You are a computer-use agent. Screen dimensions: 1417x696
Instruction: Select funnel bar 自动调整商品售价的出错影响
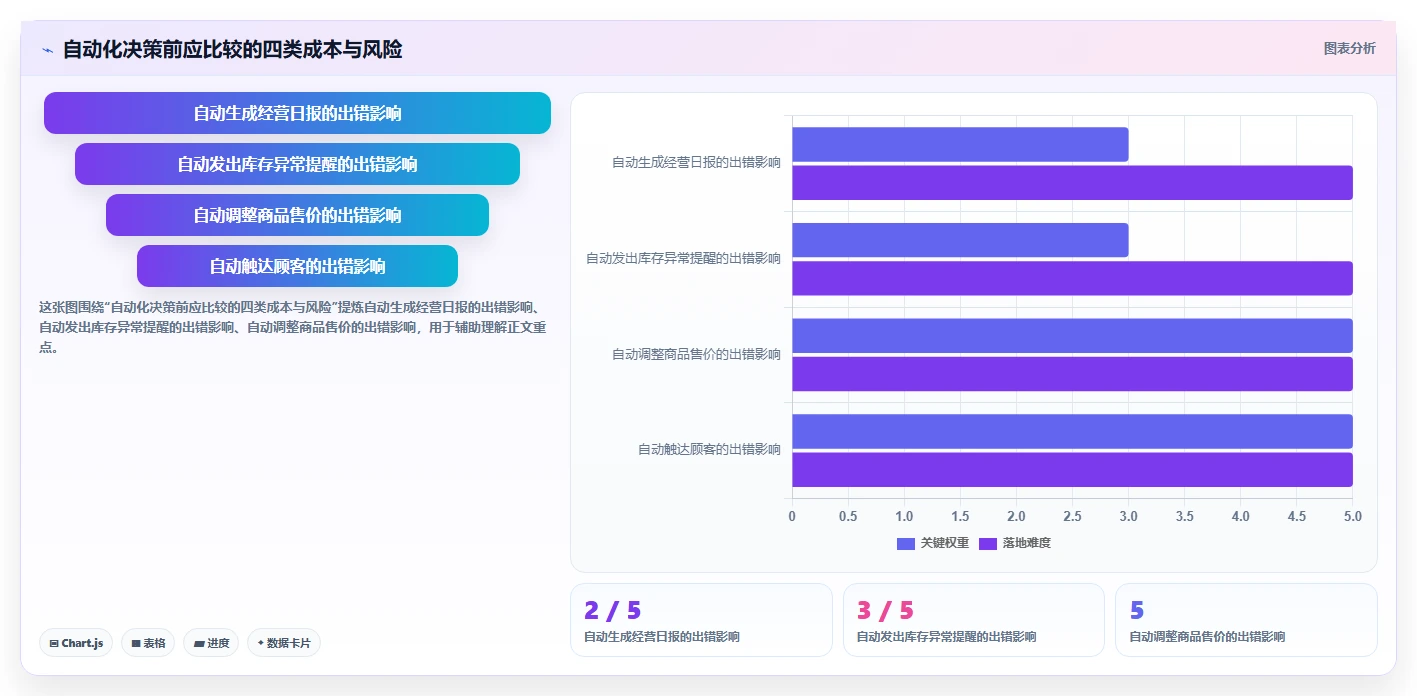pos(297,215)
